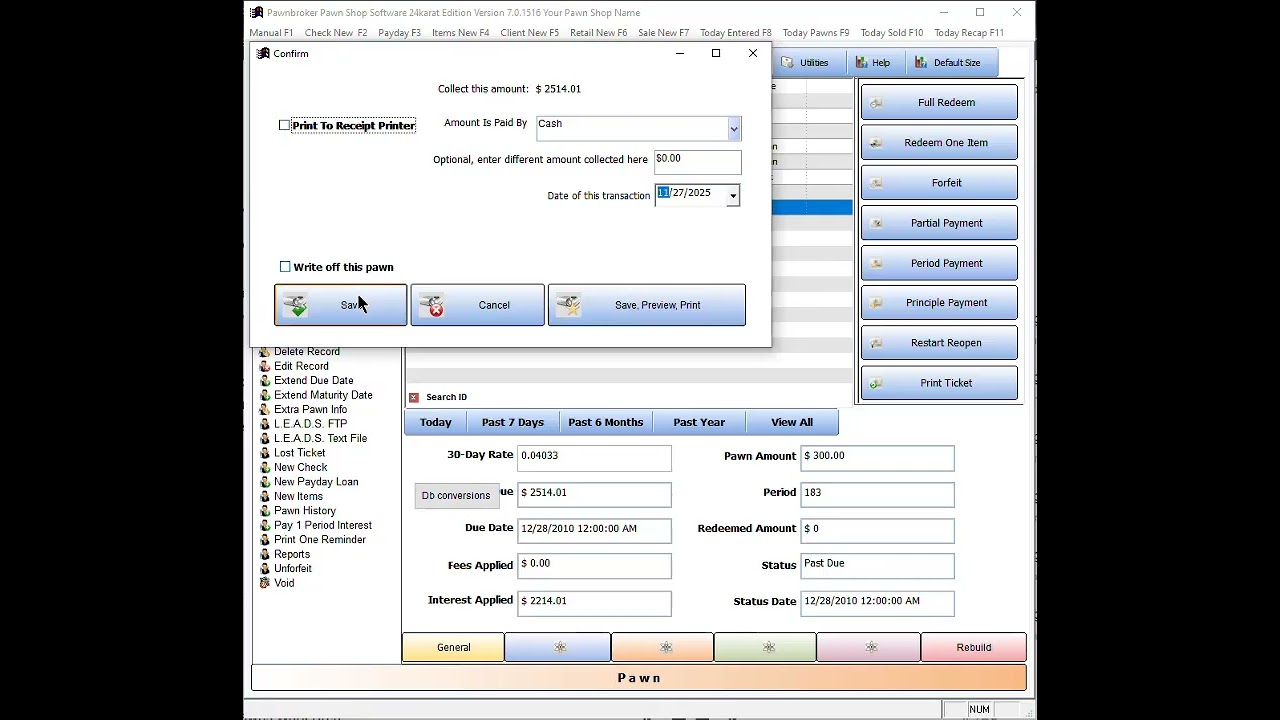
Task: Click the star icon on Save, Preview, Print
Action: coord(569,305)
